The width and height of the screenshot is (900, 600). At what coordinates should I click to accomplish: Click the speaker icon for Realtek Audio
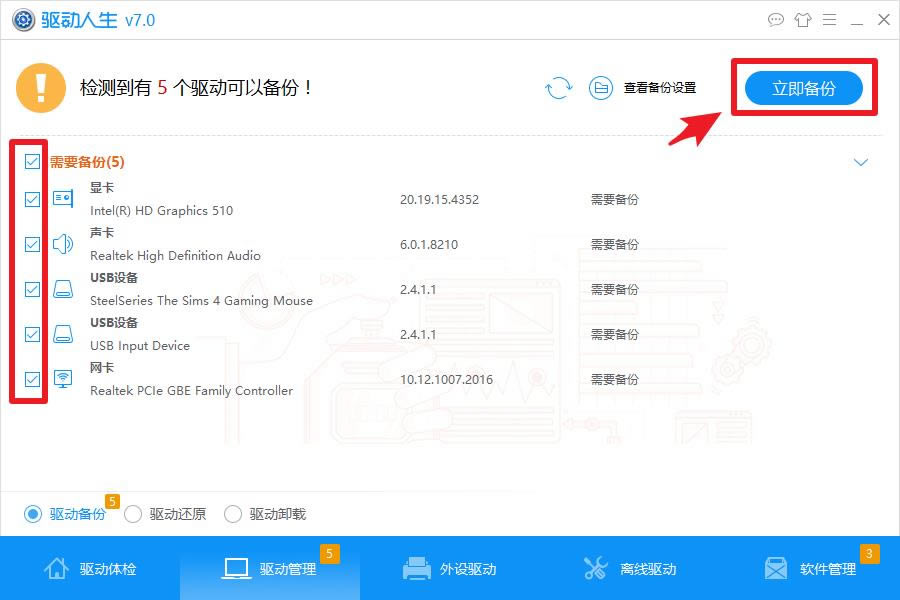point(63,244)
